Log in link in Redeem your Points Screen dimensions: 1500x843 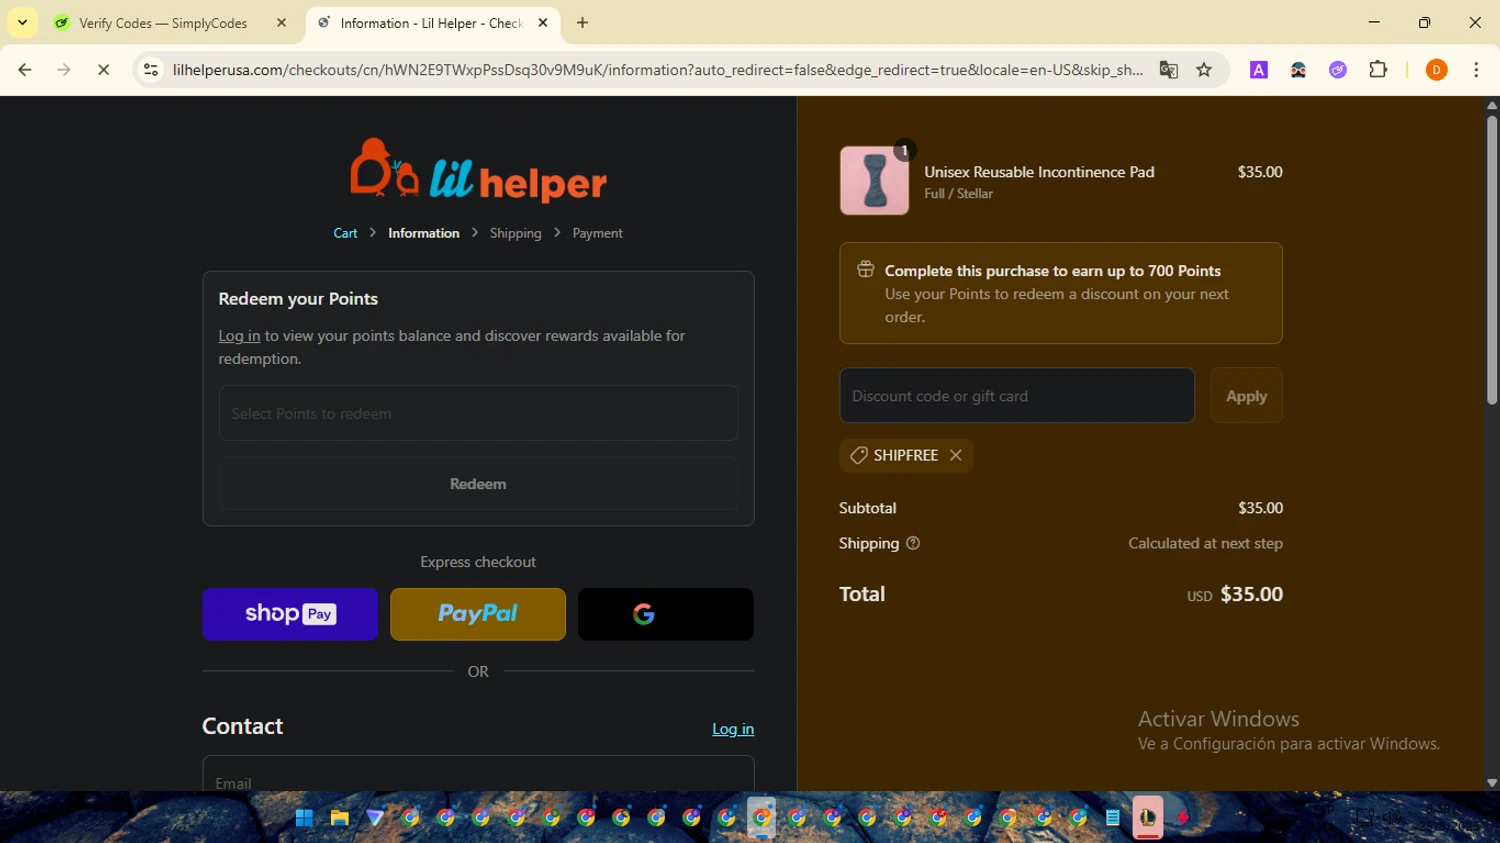tap(239, 336)
